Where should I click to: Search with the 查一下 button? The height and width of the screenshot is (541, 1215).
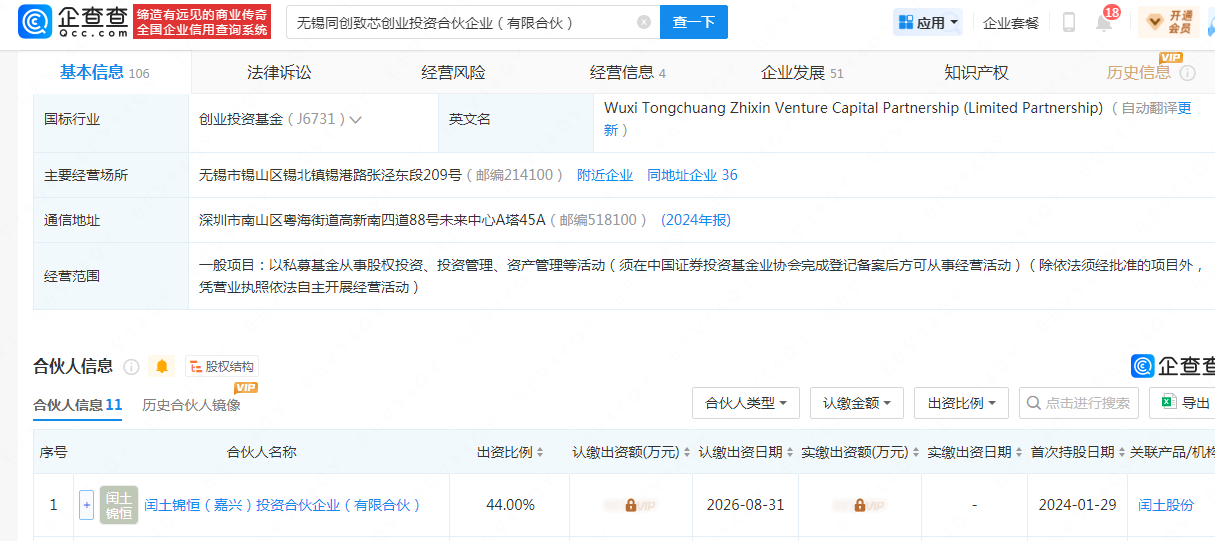tap(694, 22)
